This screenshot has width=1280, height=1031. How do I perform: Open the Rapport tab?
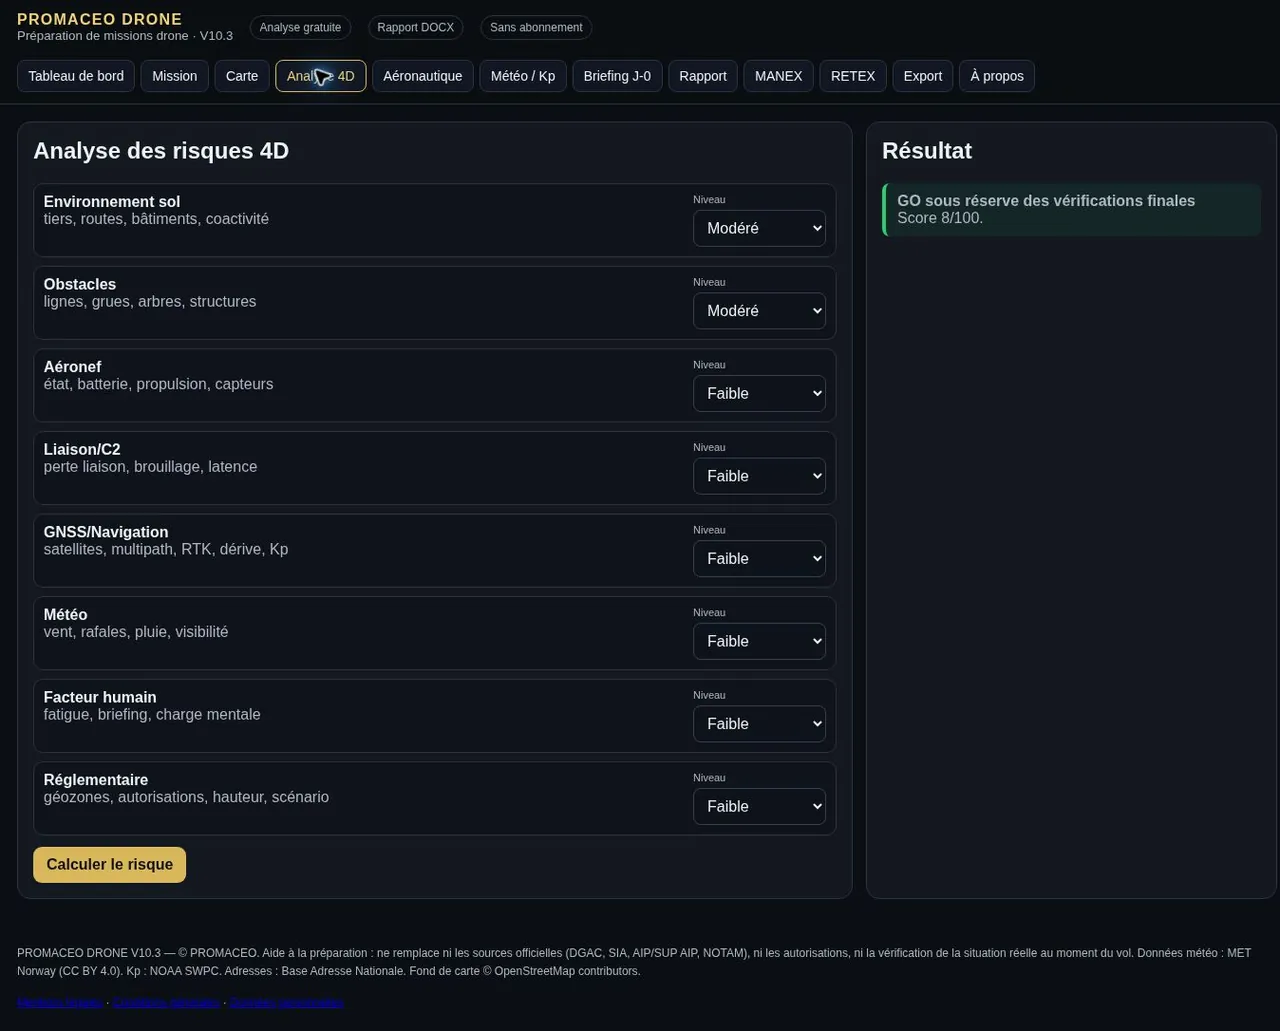click(703, 76)
